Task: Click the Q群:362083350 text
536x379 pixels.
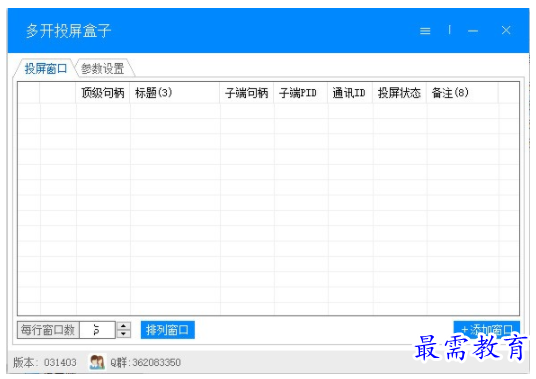Action: [145, 362]
